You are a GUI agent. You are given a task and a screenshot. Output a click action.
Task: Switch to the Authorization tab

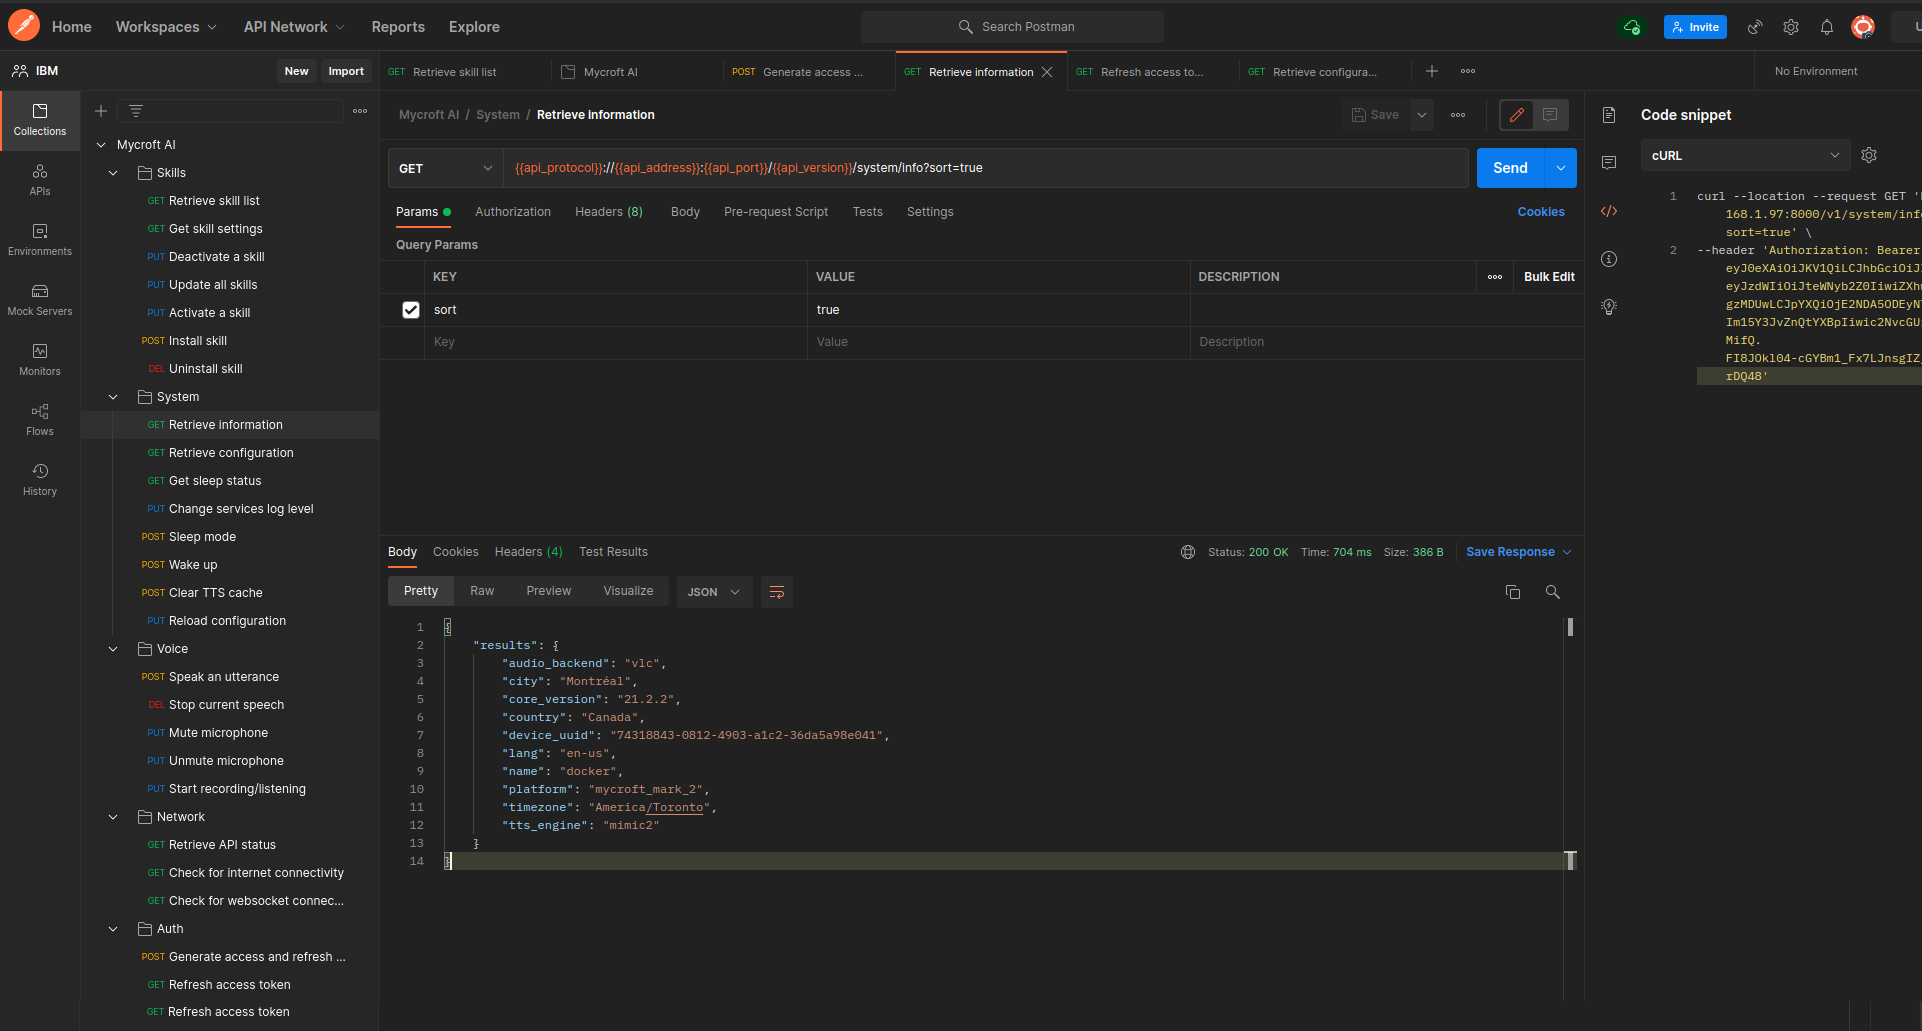(x=513, y=212)
